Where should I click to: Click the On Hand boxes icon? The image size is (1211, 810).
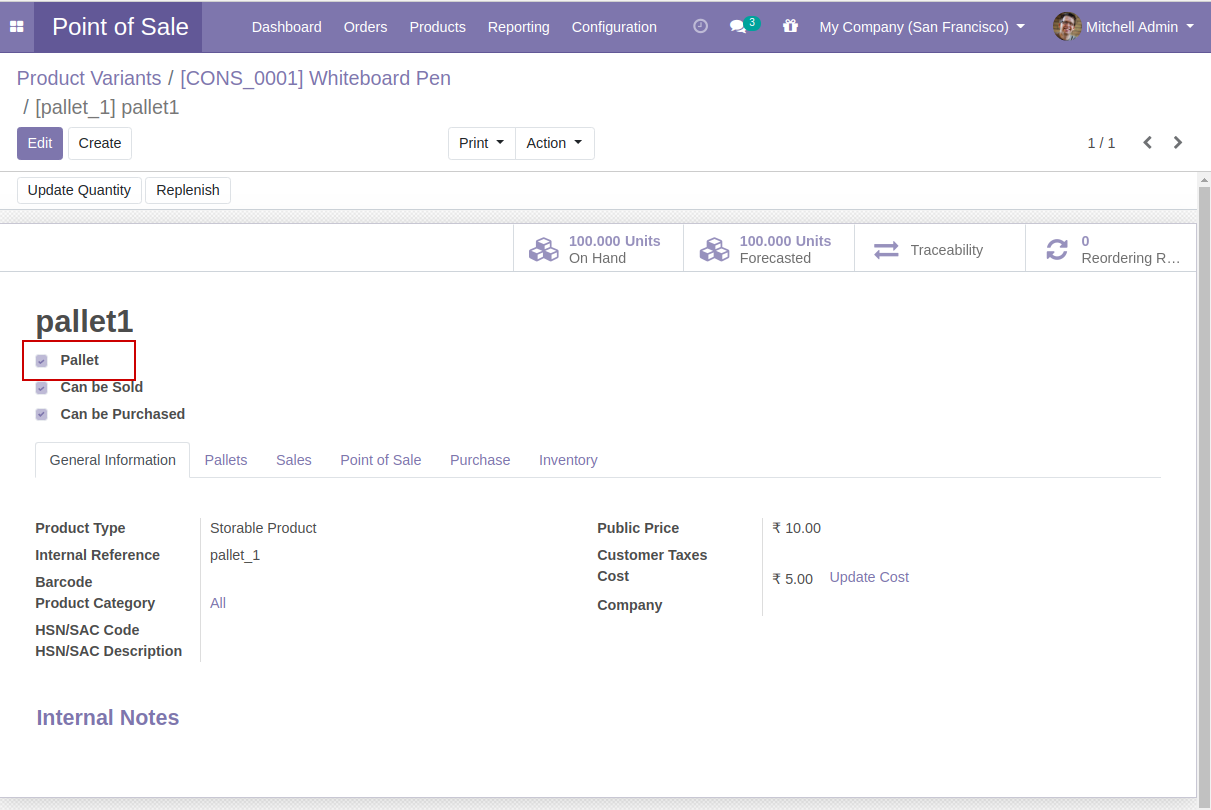coord(544,249)
